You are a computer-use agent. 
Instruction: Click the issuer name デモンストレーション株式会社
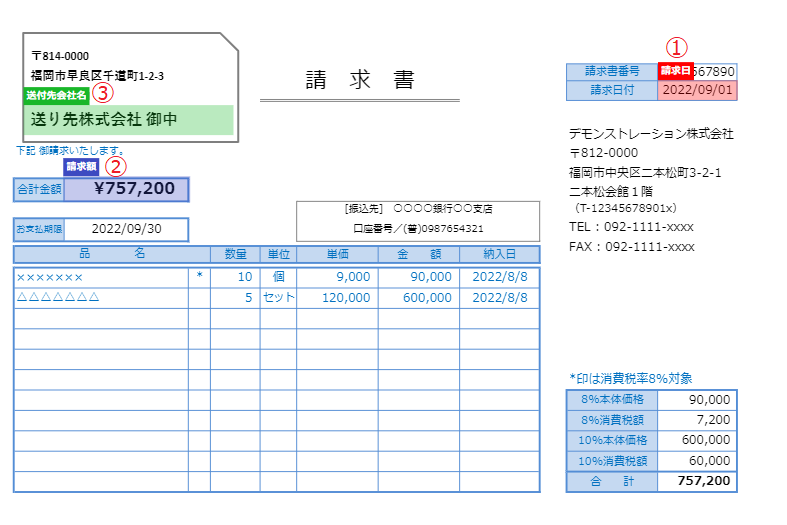[x=651, y=134]
